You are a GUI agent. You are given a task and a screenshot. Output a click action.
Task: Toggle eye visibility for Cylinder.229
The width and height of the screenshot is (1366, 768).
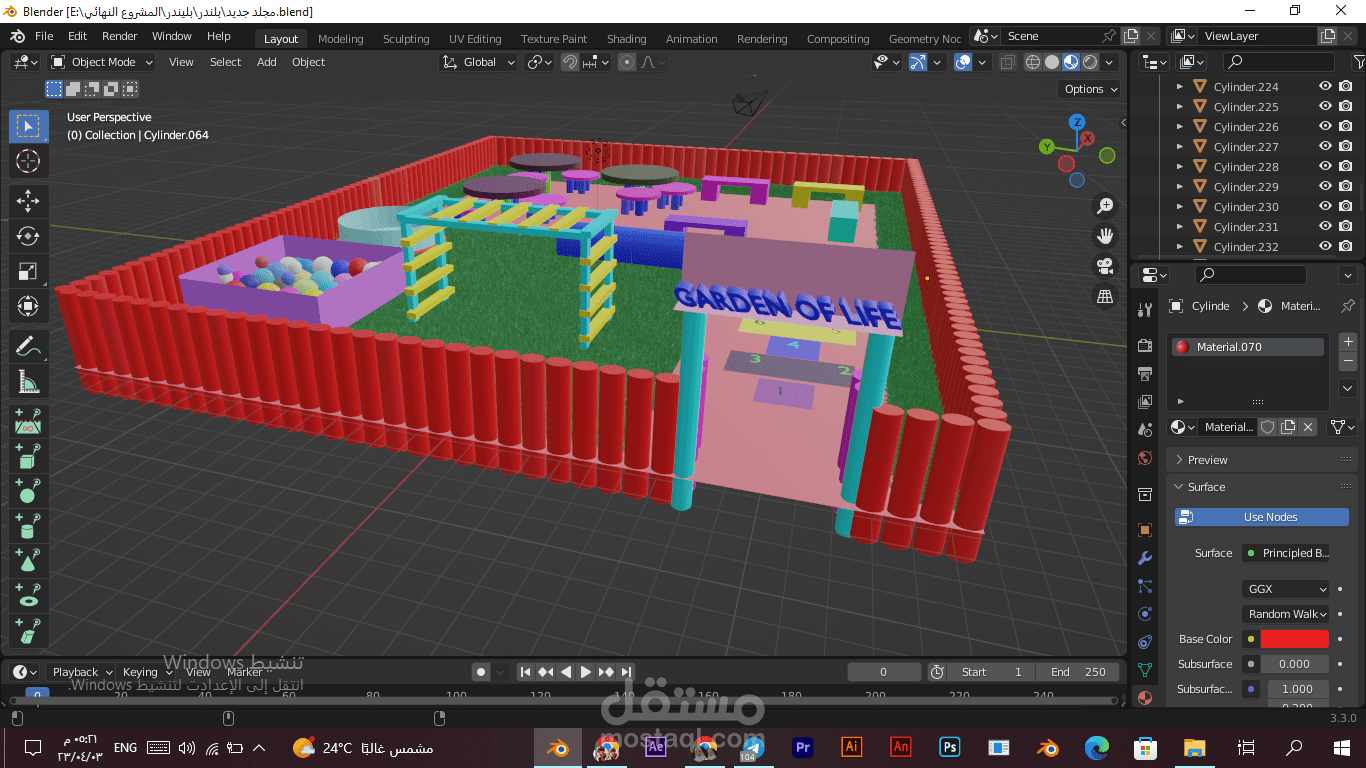pos(1325,186)
